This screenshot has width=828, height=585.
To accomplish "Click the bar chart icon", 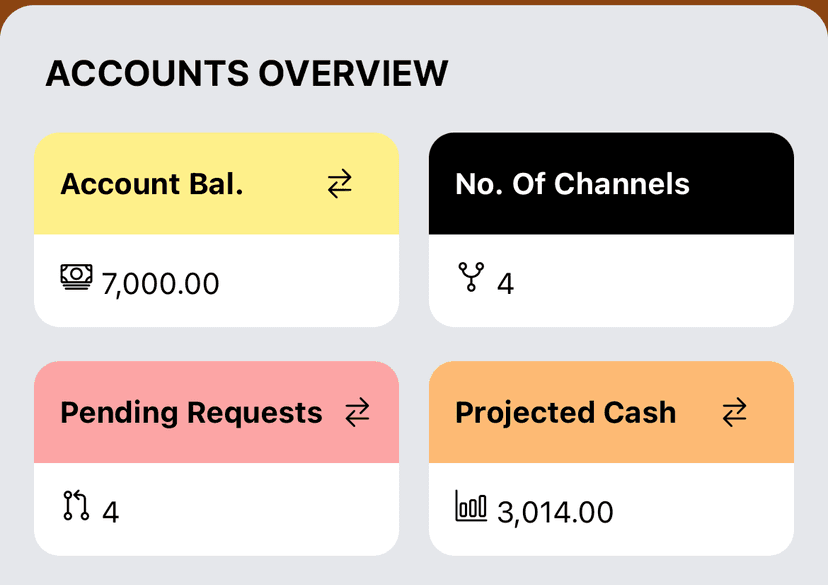I will pos(471,506).
